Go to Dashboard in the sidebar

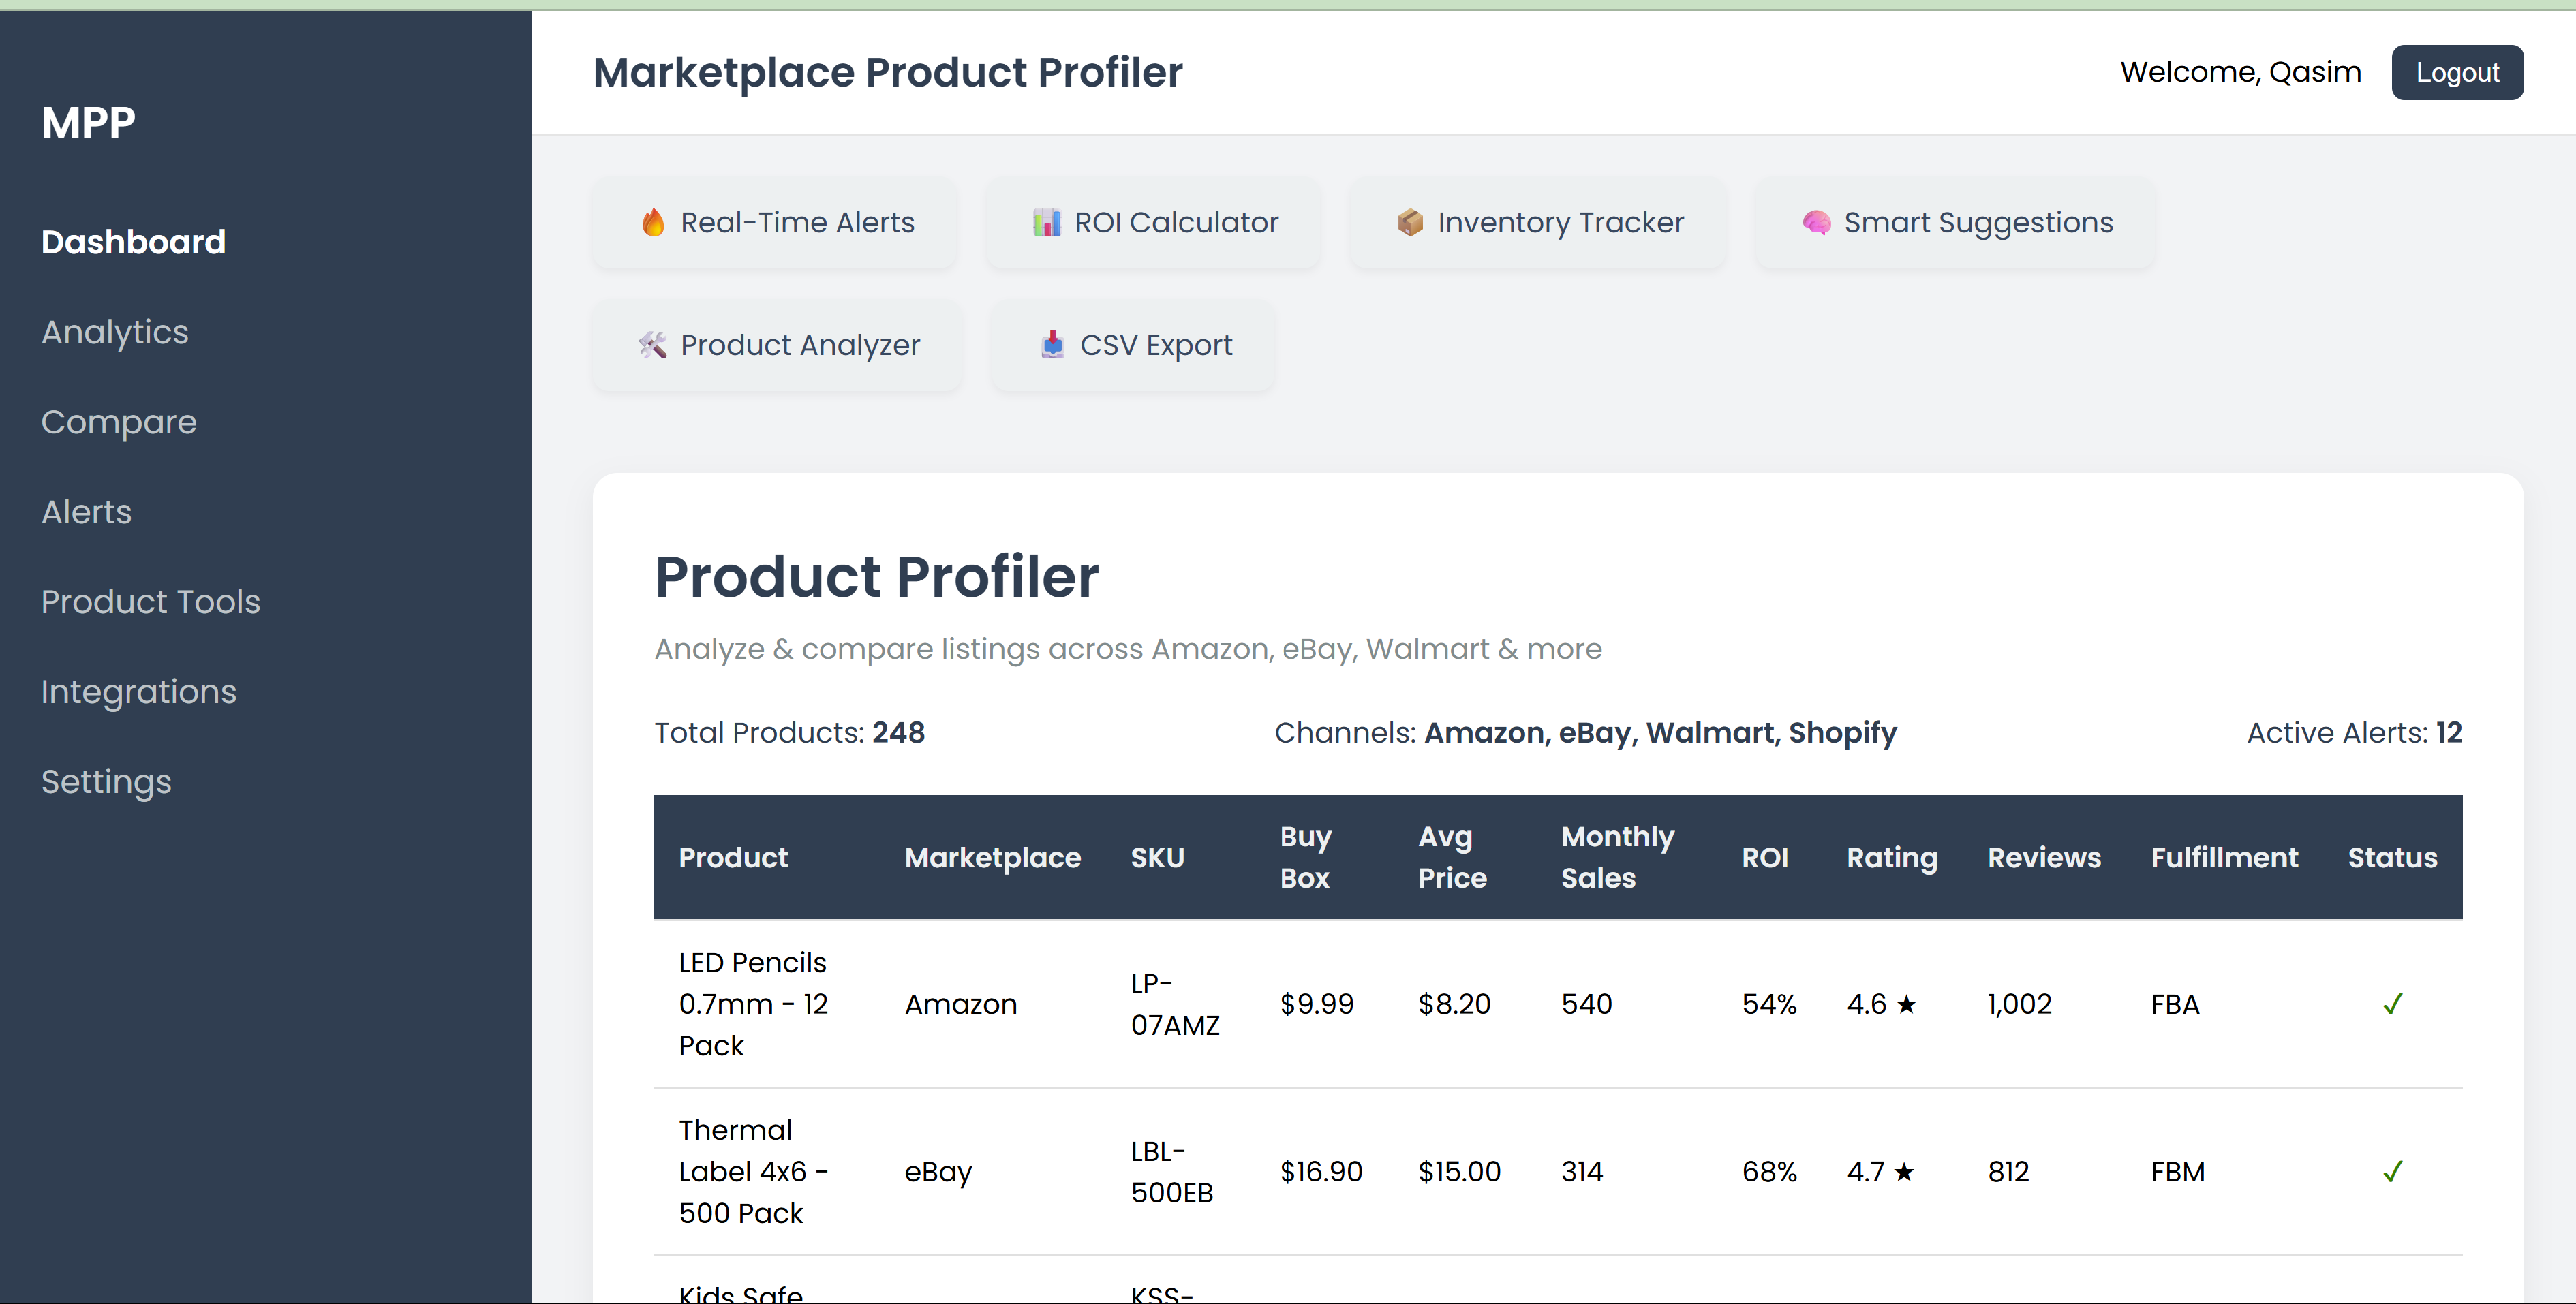tap(134, 242)
